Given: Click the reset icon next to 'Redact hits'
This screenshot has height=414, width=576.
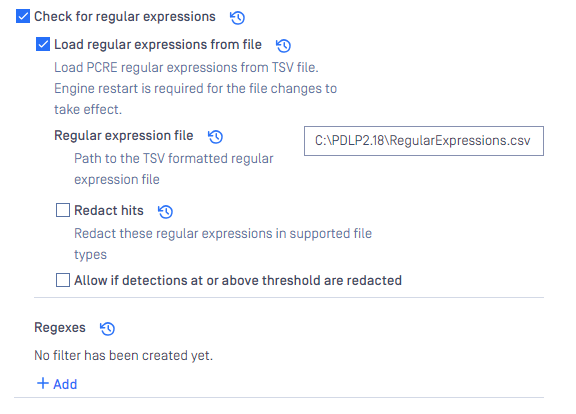Looking at the screenshot, I should (x=165, y=212).
